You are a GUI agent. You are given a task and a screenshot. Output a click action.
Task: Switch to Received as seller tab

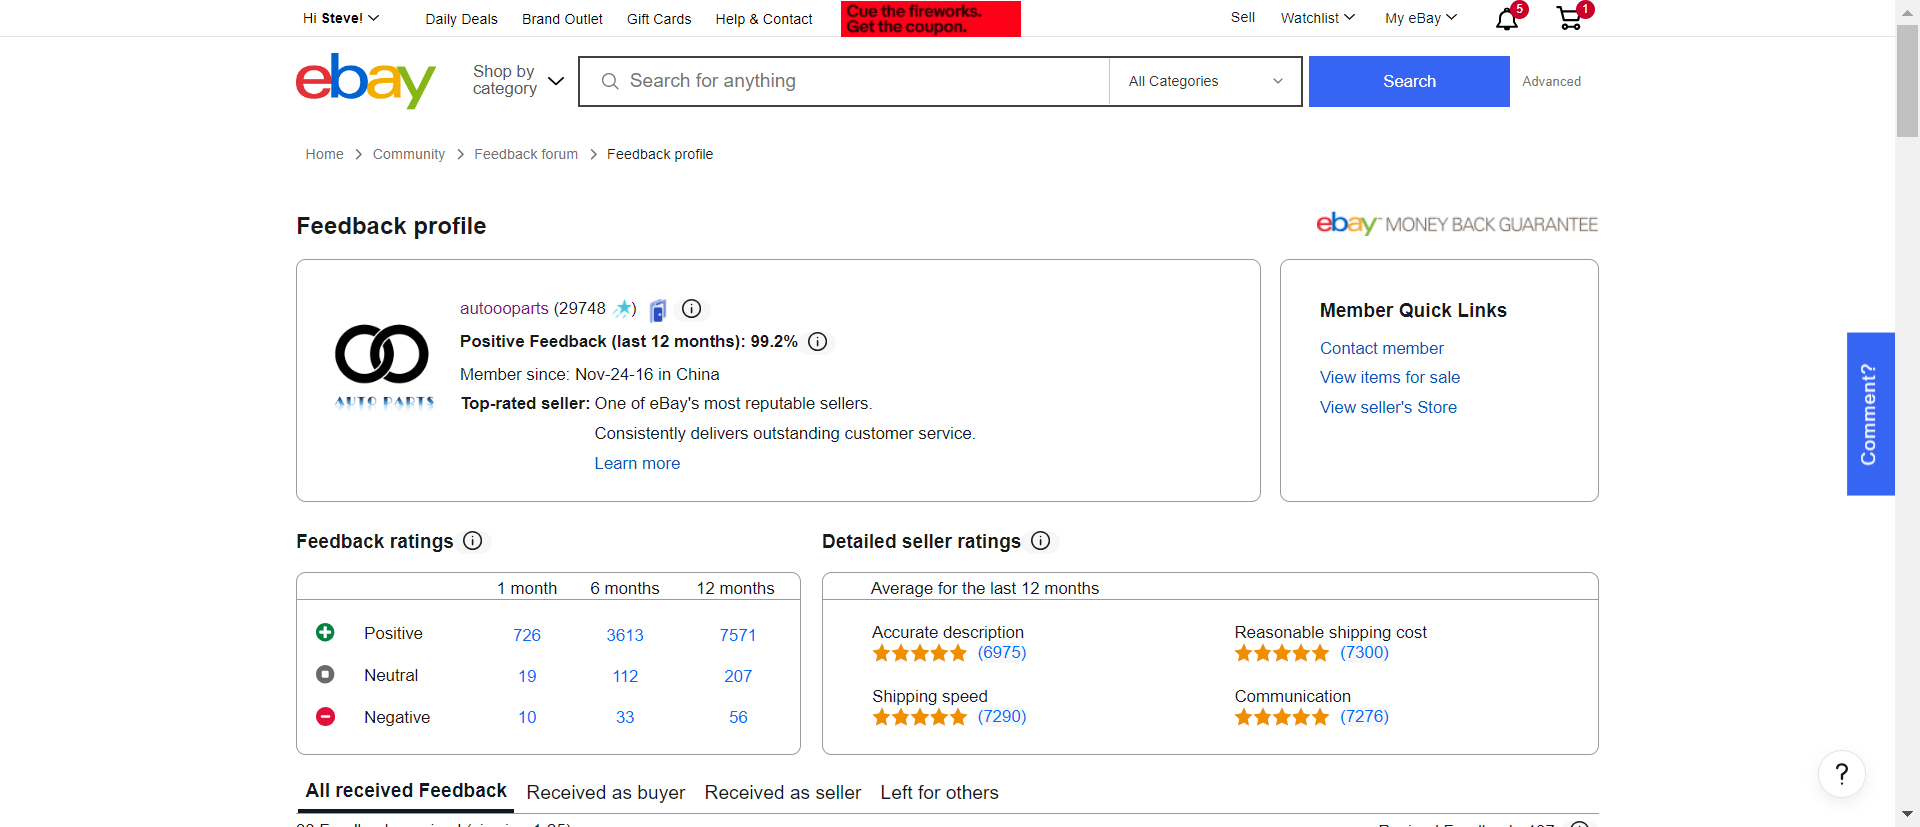click(782, 792)
